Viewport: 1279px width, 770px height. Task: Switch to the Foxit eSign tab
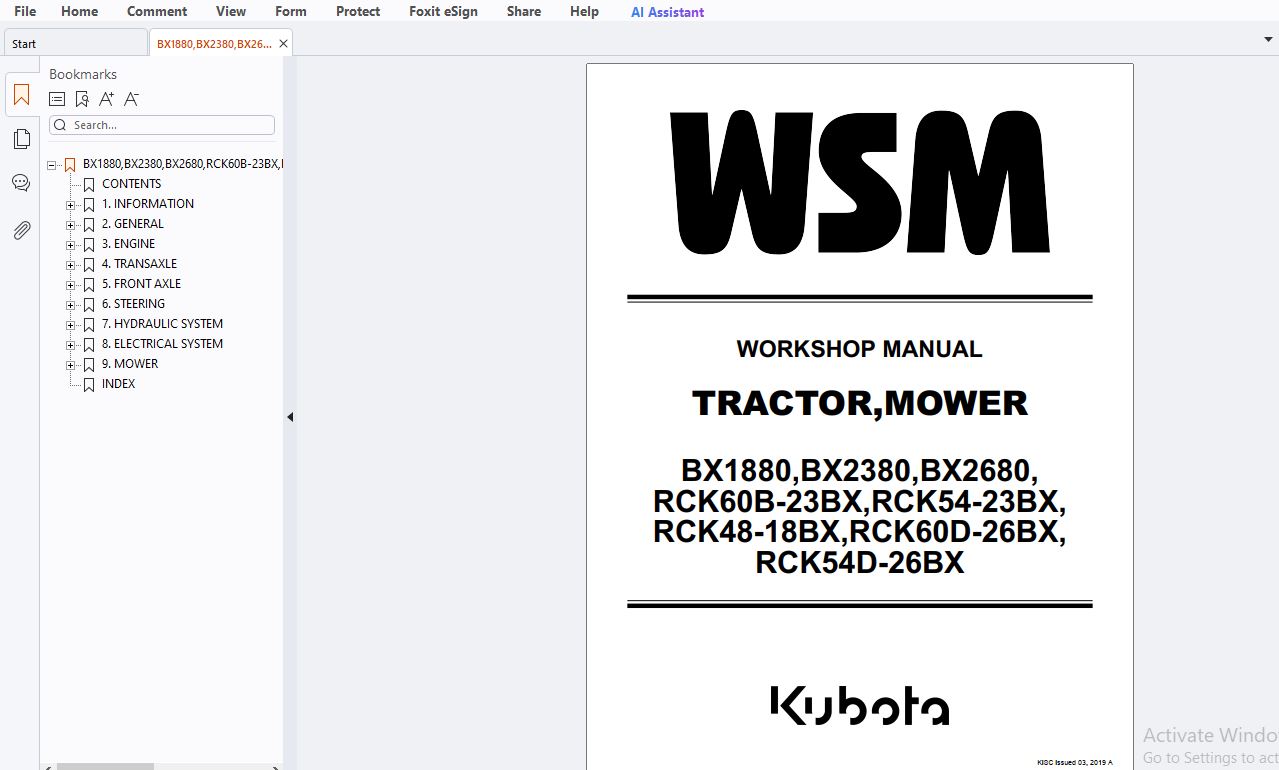pos(443,11)
